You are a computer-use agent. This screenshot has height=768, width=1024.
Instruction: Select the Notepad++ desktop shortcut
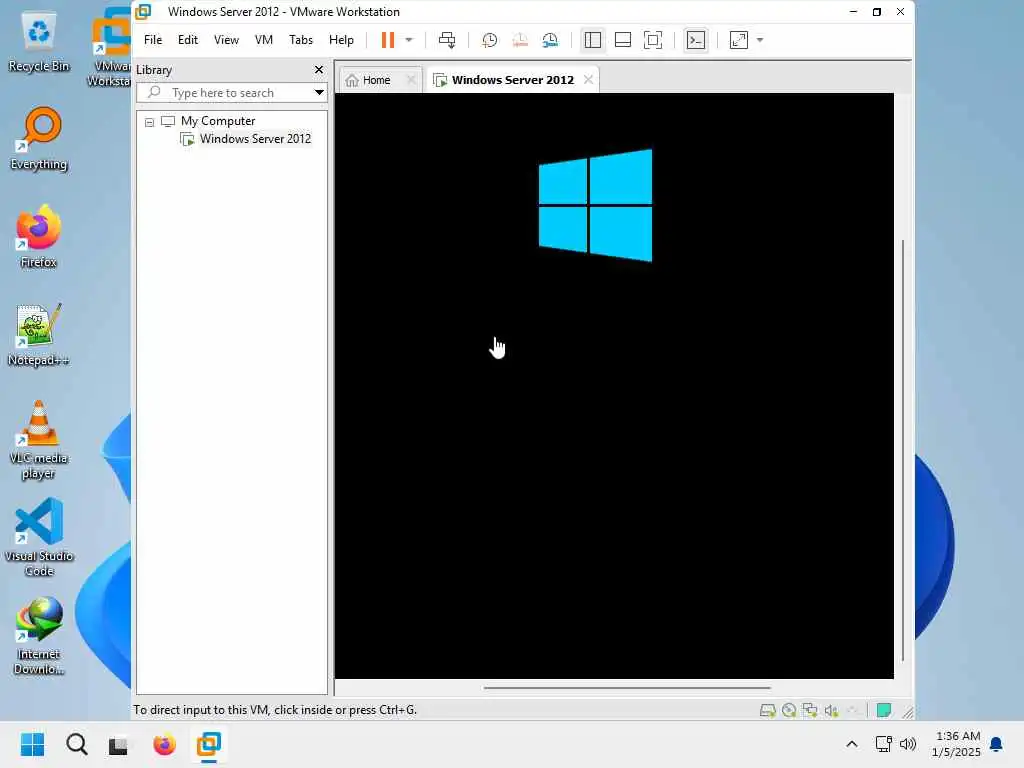coord(39,334)
